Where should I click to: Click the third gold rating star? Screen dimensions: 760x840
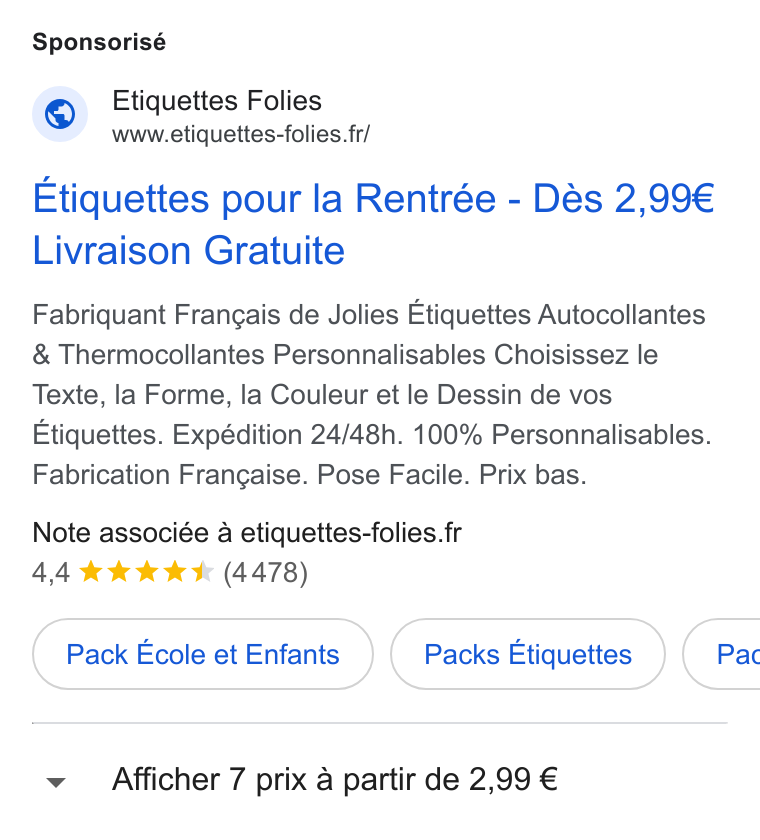pos(147,572)
